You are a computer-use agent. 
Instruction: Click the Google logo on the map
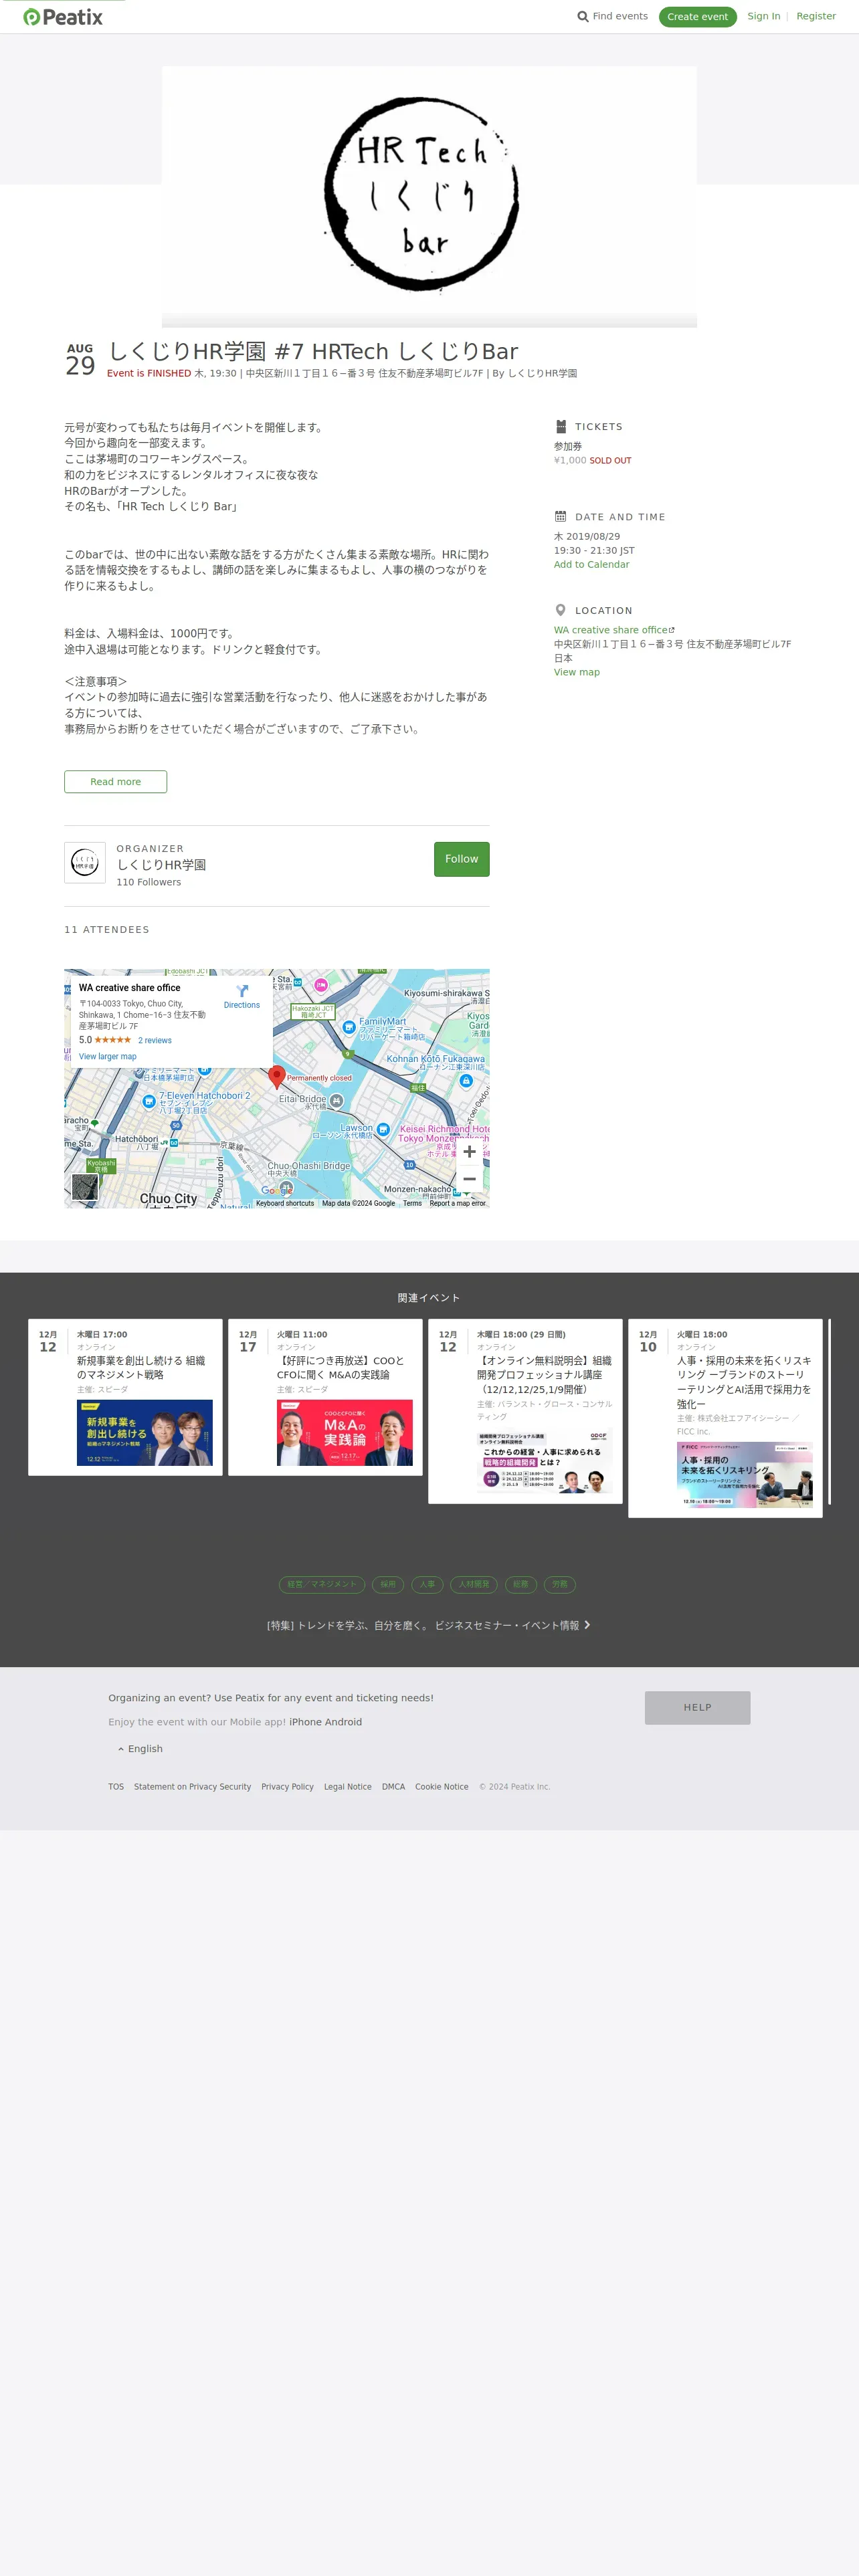[x=277, y=1190]
